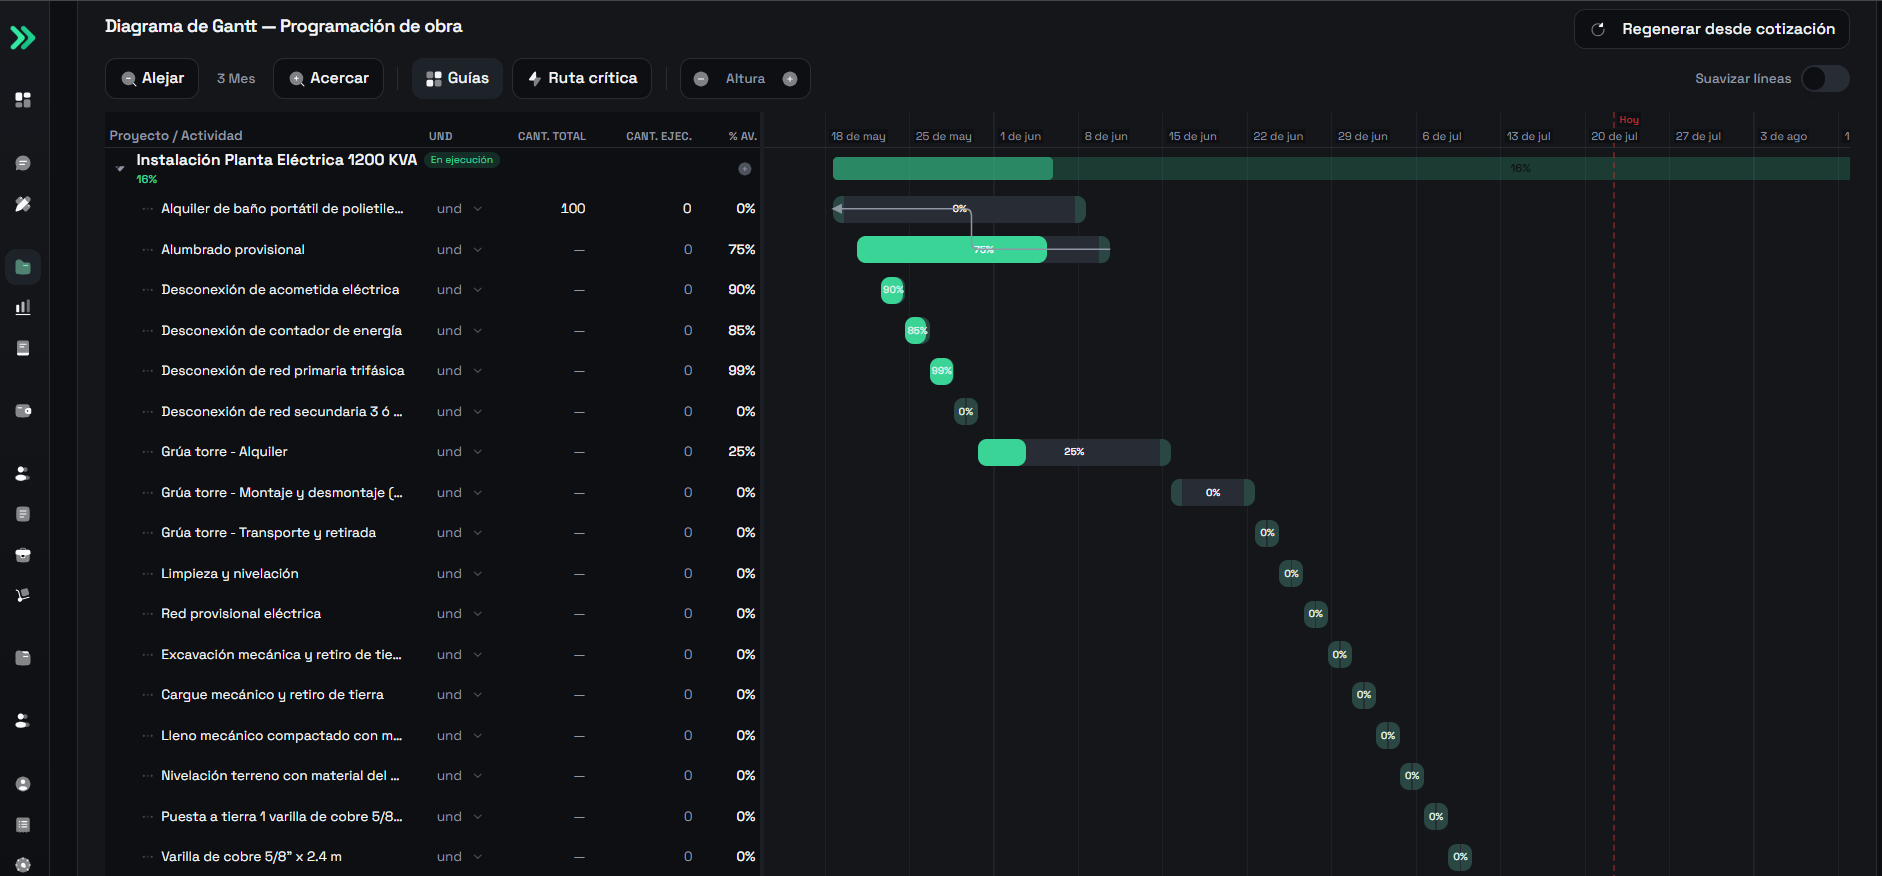Select Excavación mecánica y retiro de tie... row
This screenshot has width=1882, height=876.
click(x=432, y=655)
